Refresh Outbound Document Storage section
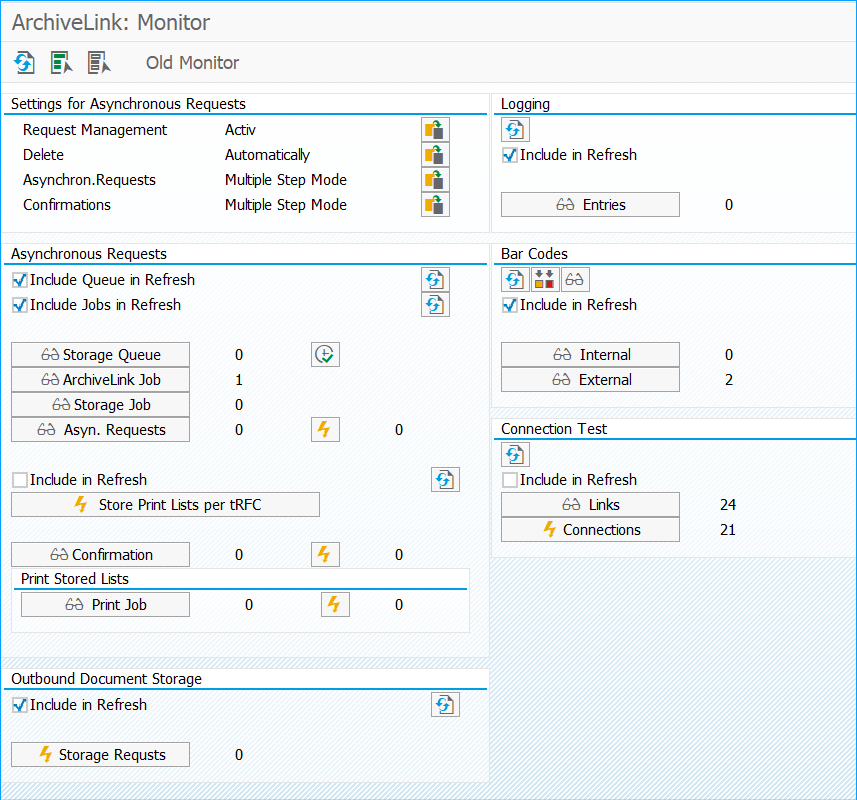The height and width of the screenshot is (800, 857). pyautogui.click(x=445, y=705)
